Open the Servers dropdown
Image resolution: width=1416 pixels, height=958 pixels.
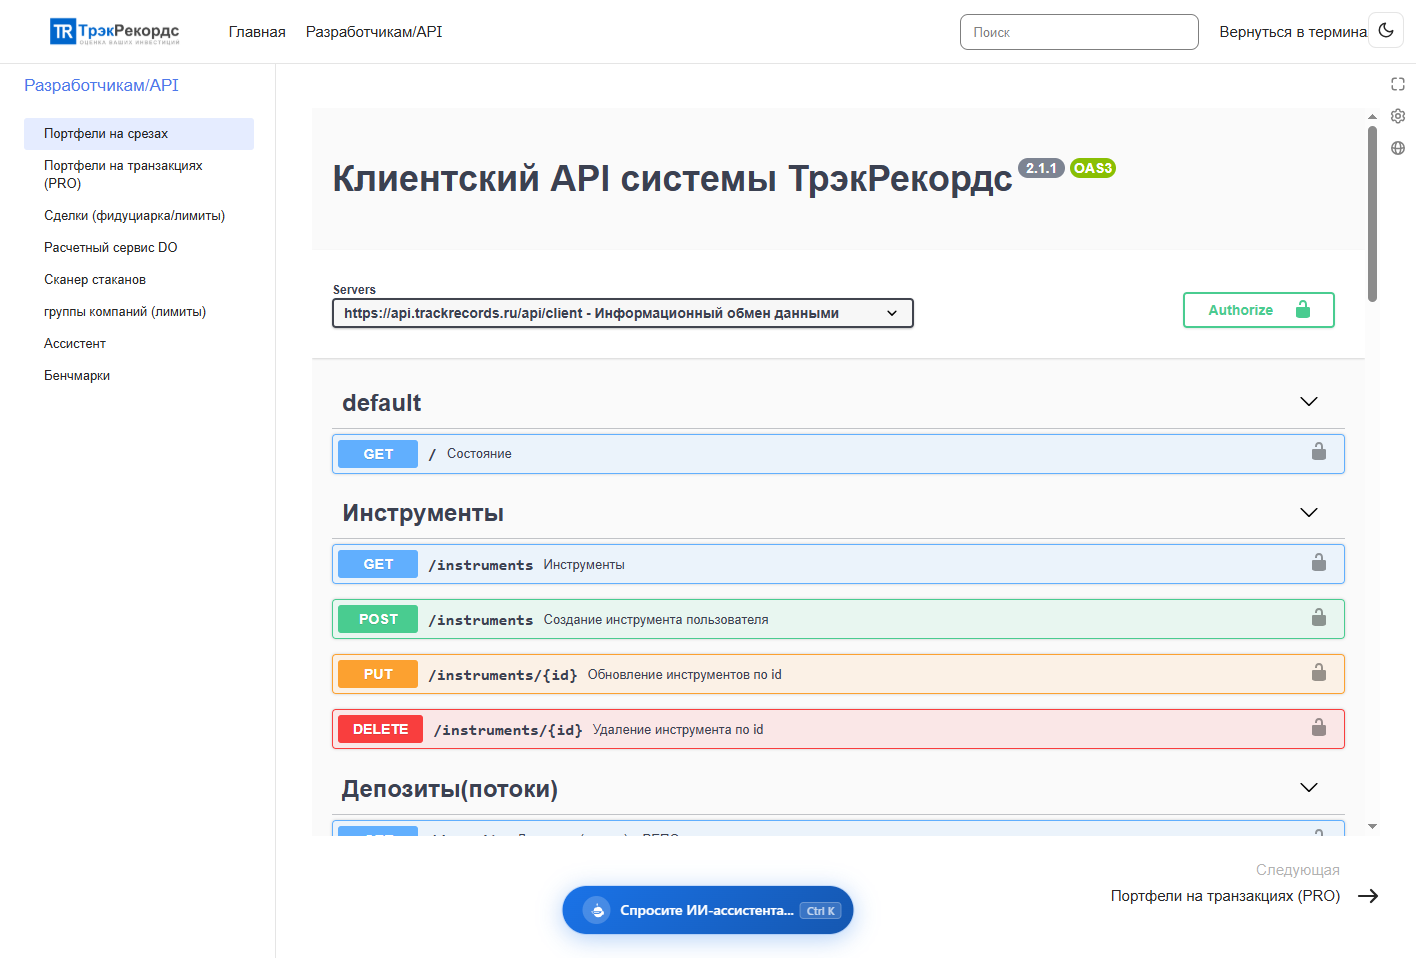click(622, 313)
